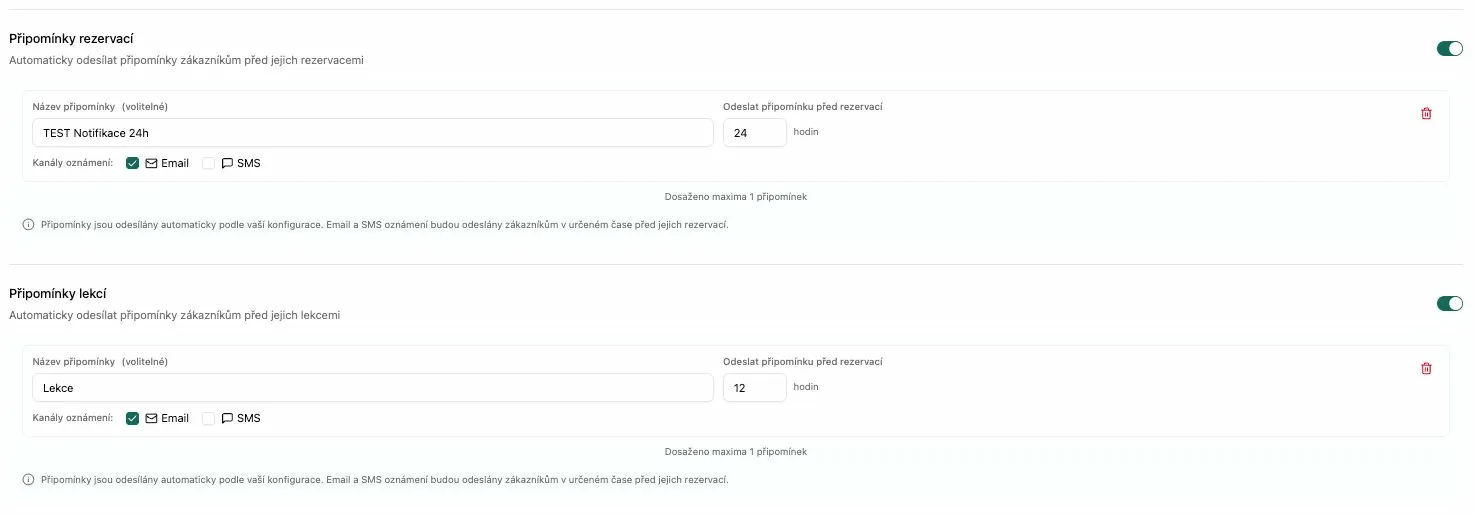Click info icon below lesson reminders

pos(28,480)
